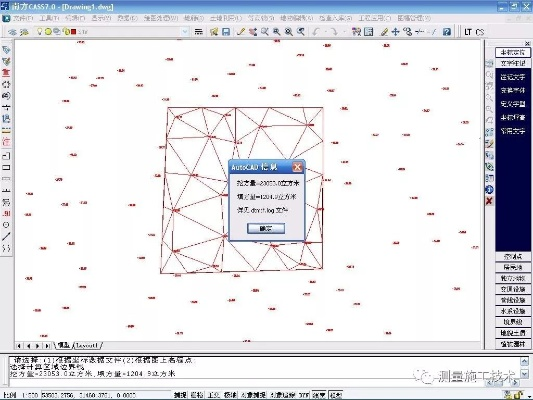Viewport: 533px width, 400px height.
Task: Choose 注记文字 in the right panel list
Action: 513,77
